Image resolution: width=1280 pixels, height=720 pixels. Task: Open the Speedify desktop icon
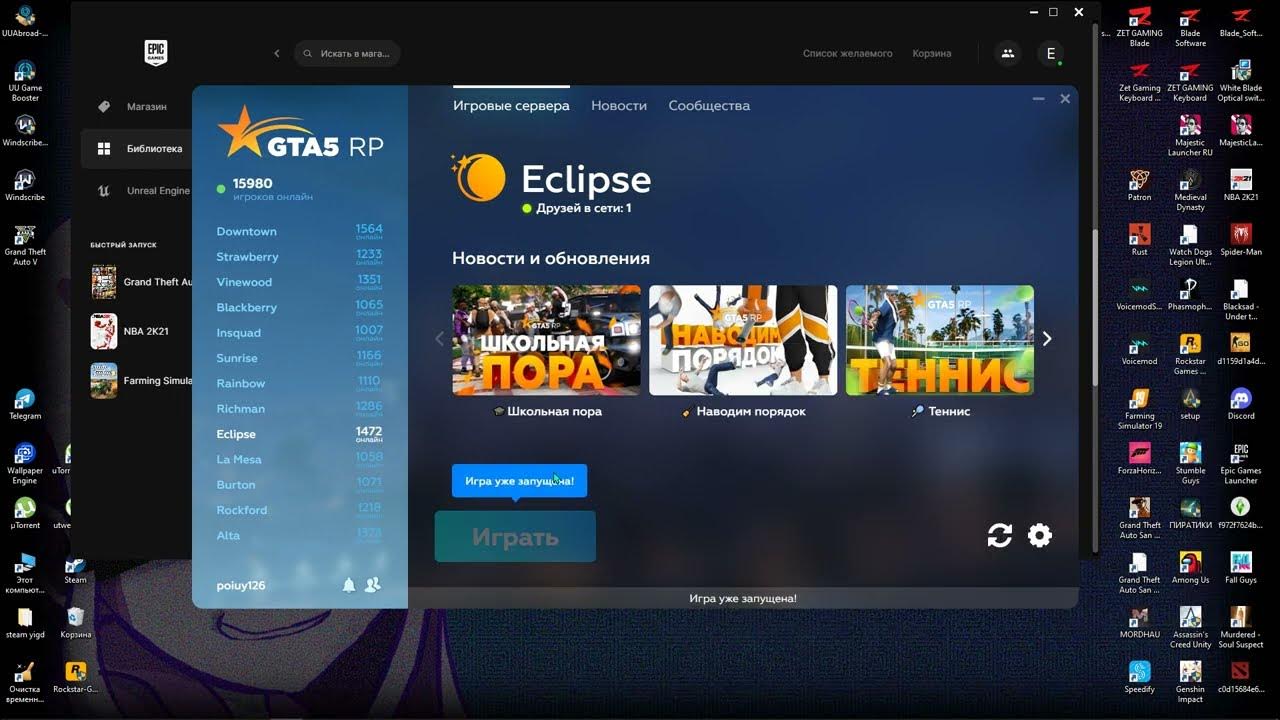1139,677
